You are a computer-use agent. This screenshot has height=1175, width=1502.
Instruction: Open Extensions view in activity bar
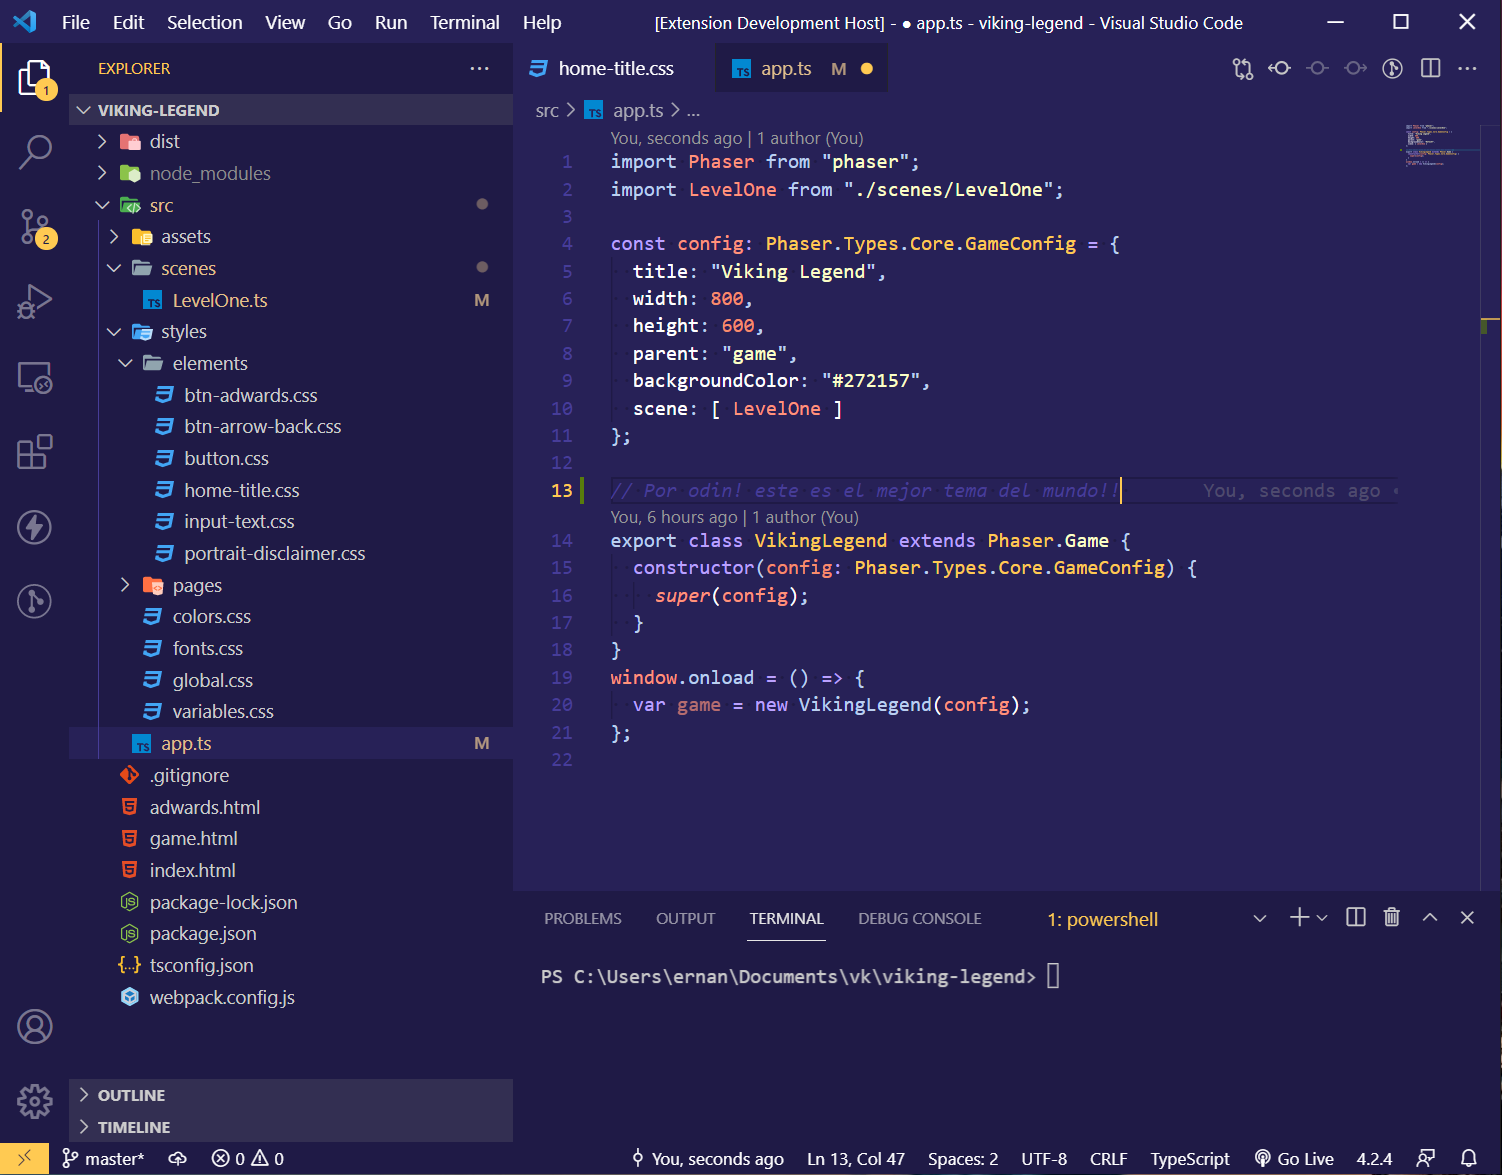(35, 452)
